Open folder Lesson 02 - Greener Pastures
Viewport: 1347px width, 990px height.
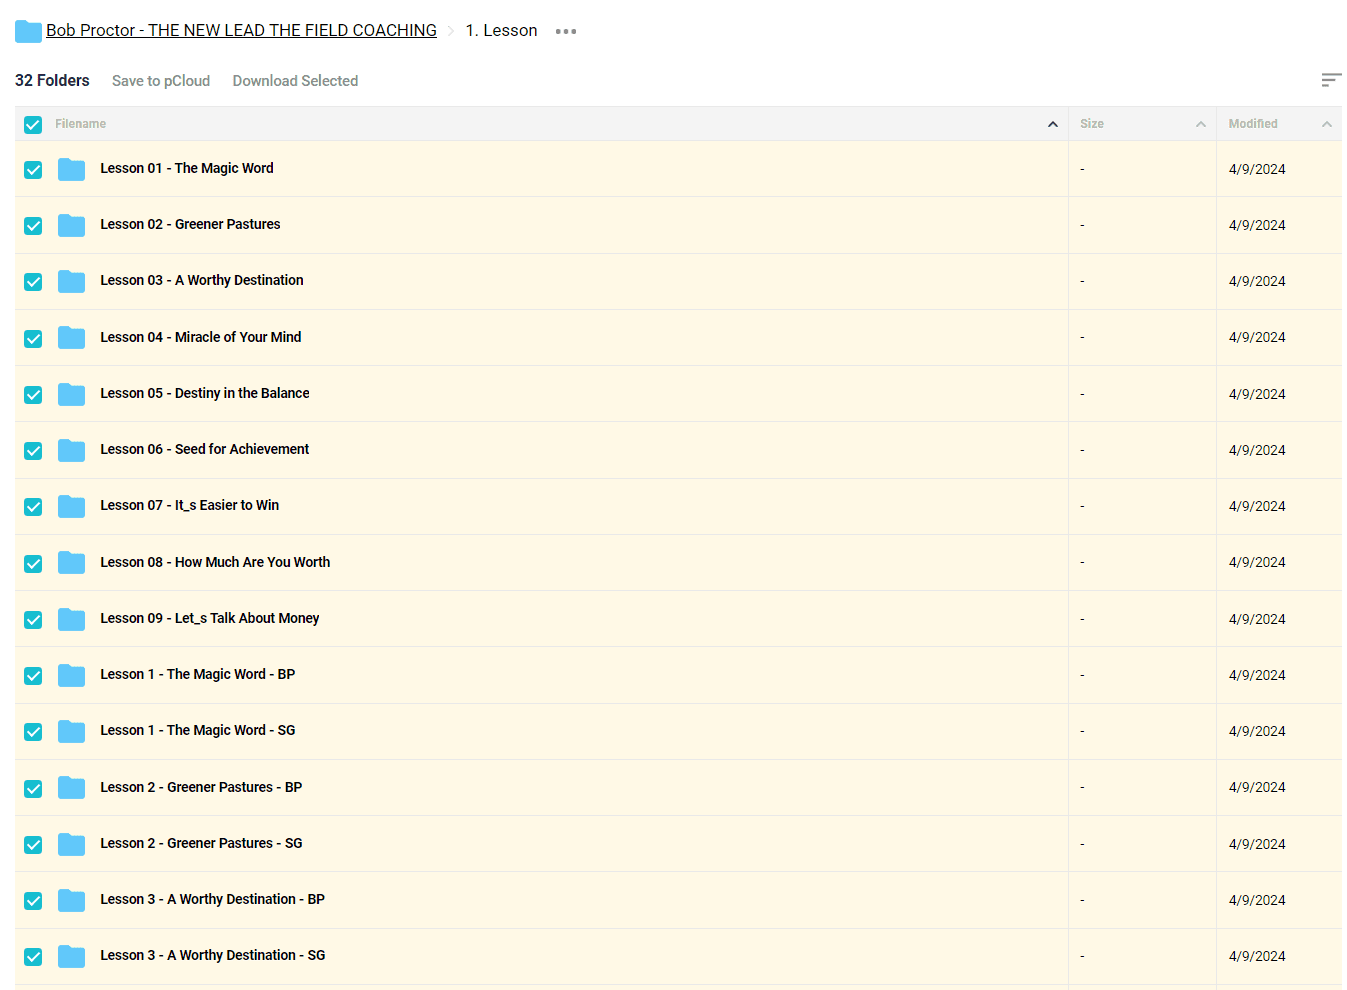pos(190,224)
